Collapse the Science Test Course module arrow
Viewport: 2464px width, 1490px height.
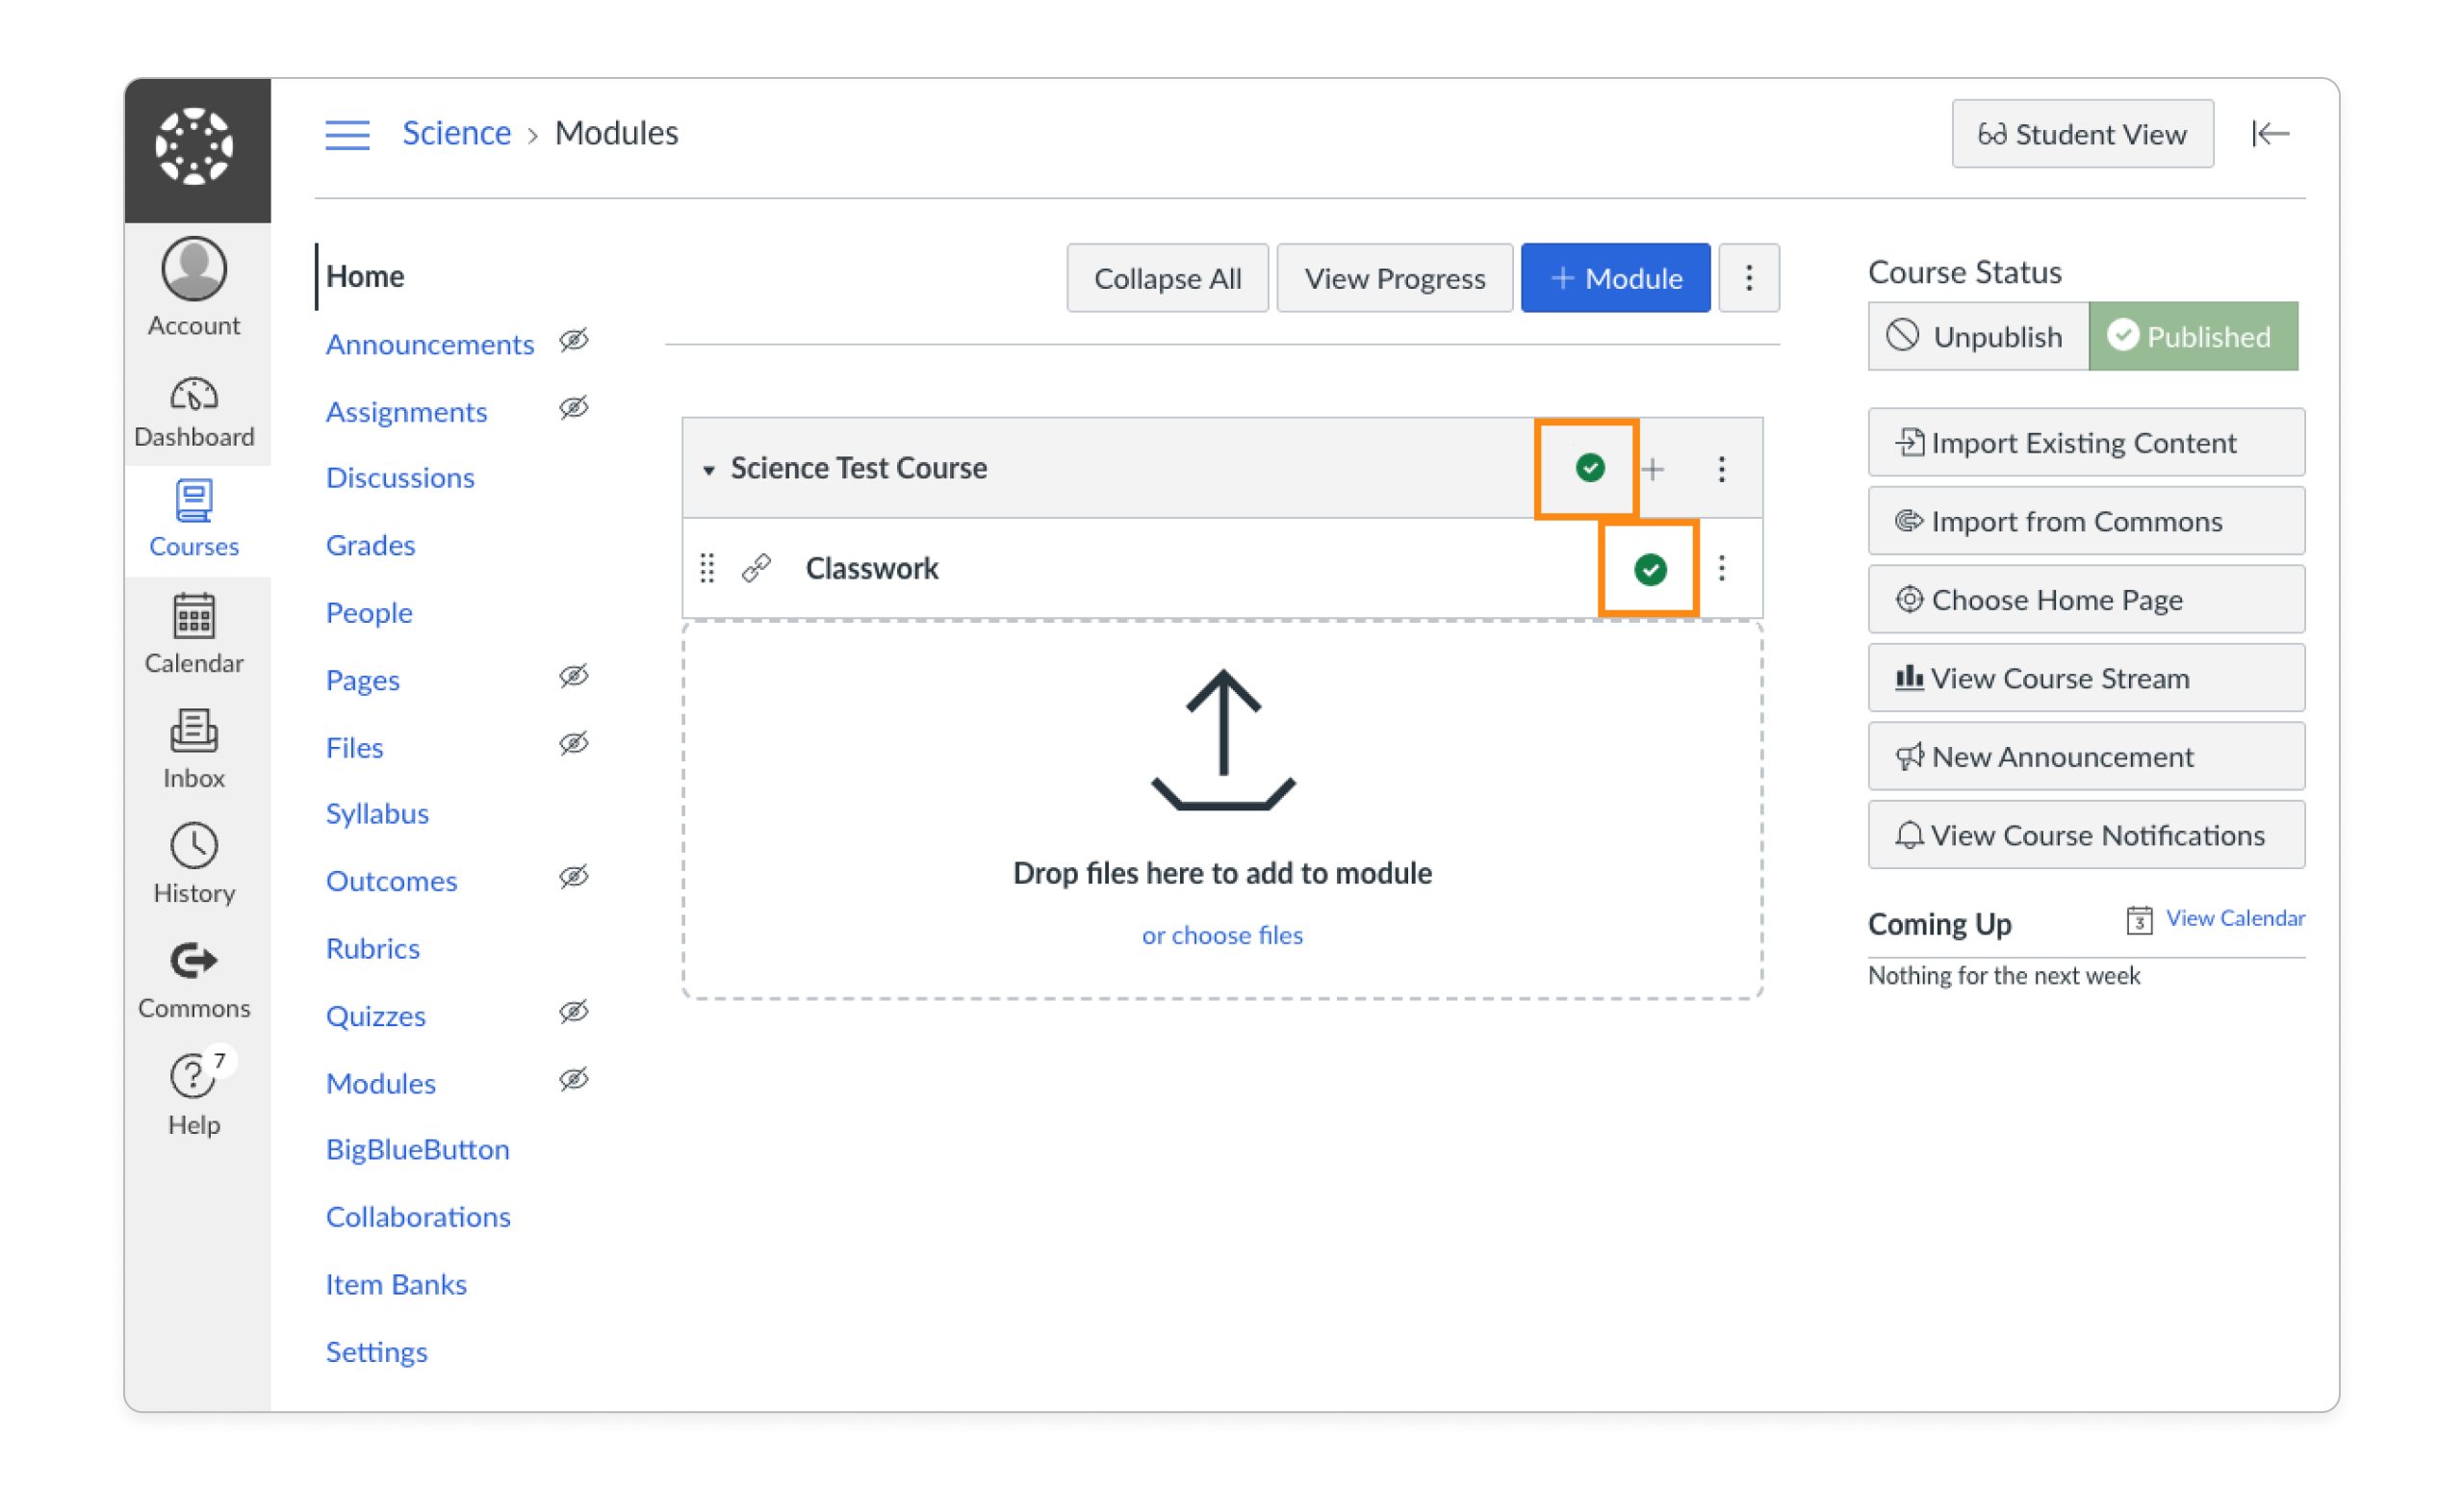pos(709,468)
